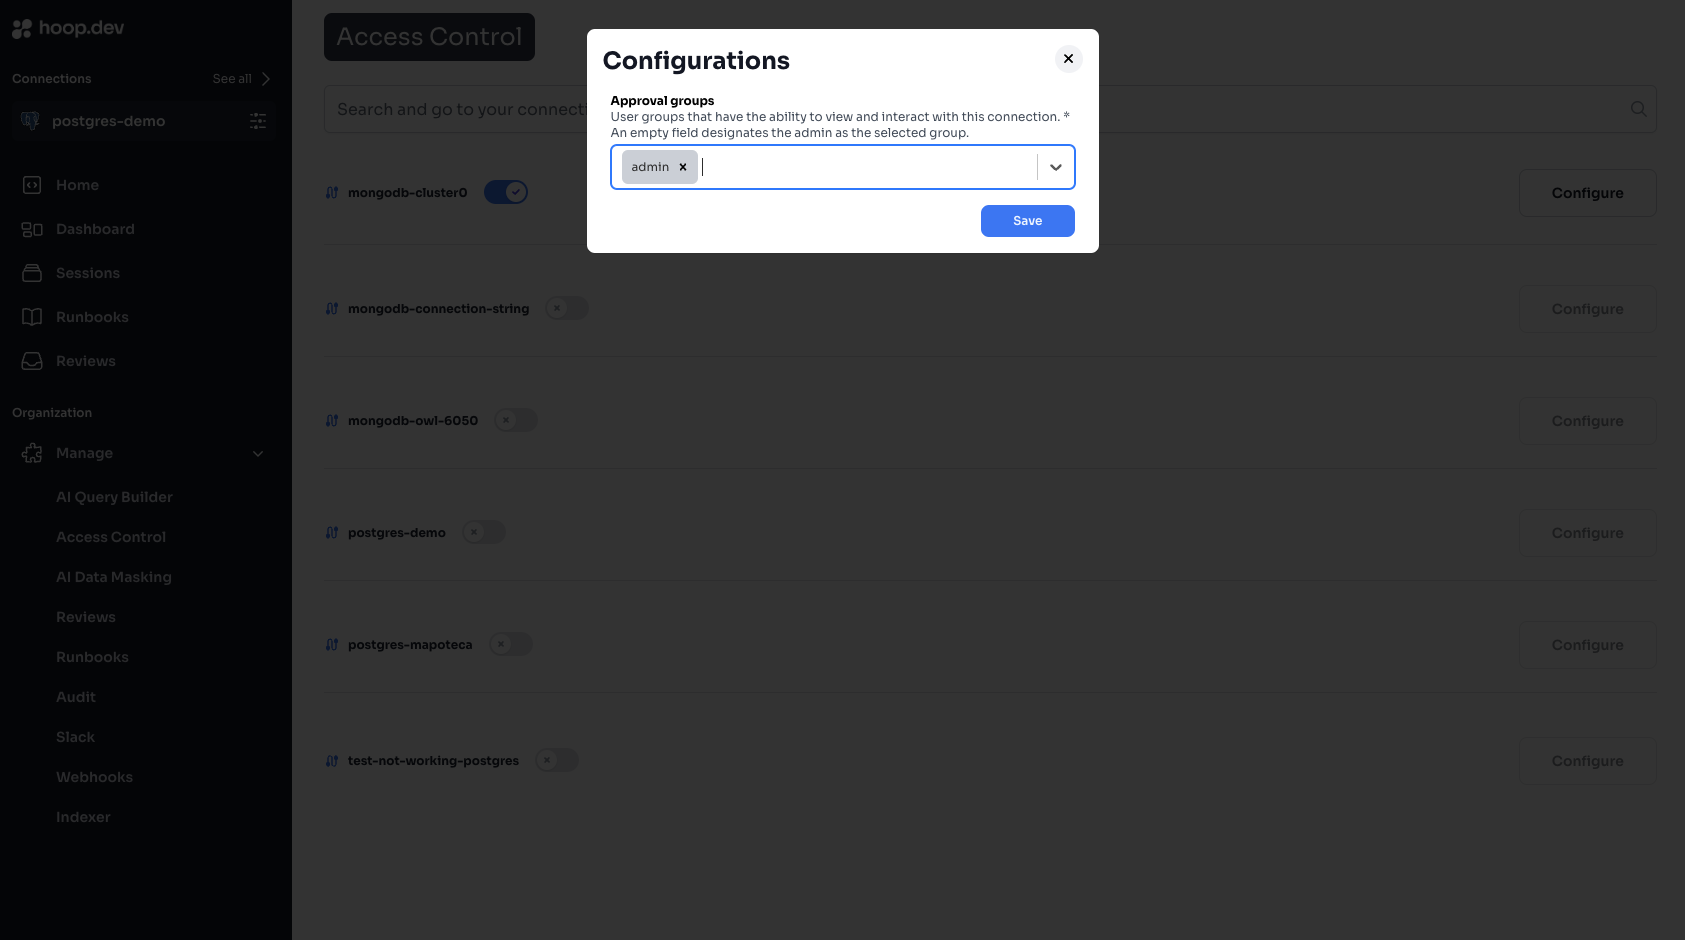Configure the postgres-demo connection
Viewport: 1685px width, 940px height.
[x=1586, y=532]
